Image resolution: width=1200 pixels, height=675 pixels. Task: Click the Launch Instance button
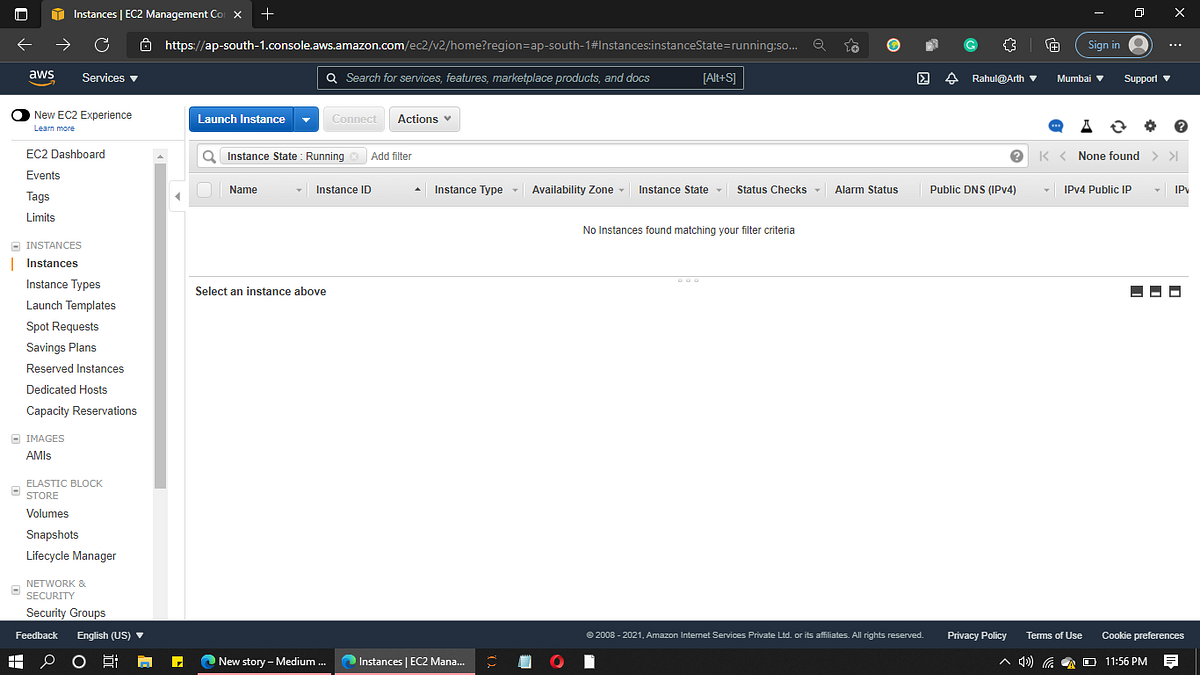tap(240, 118)
